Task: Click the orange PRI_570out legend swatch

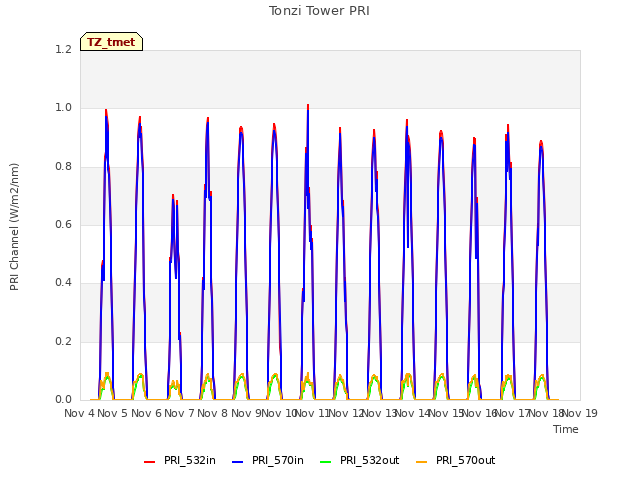Action: tap(422, 462)
